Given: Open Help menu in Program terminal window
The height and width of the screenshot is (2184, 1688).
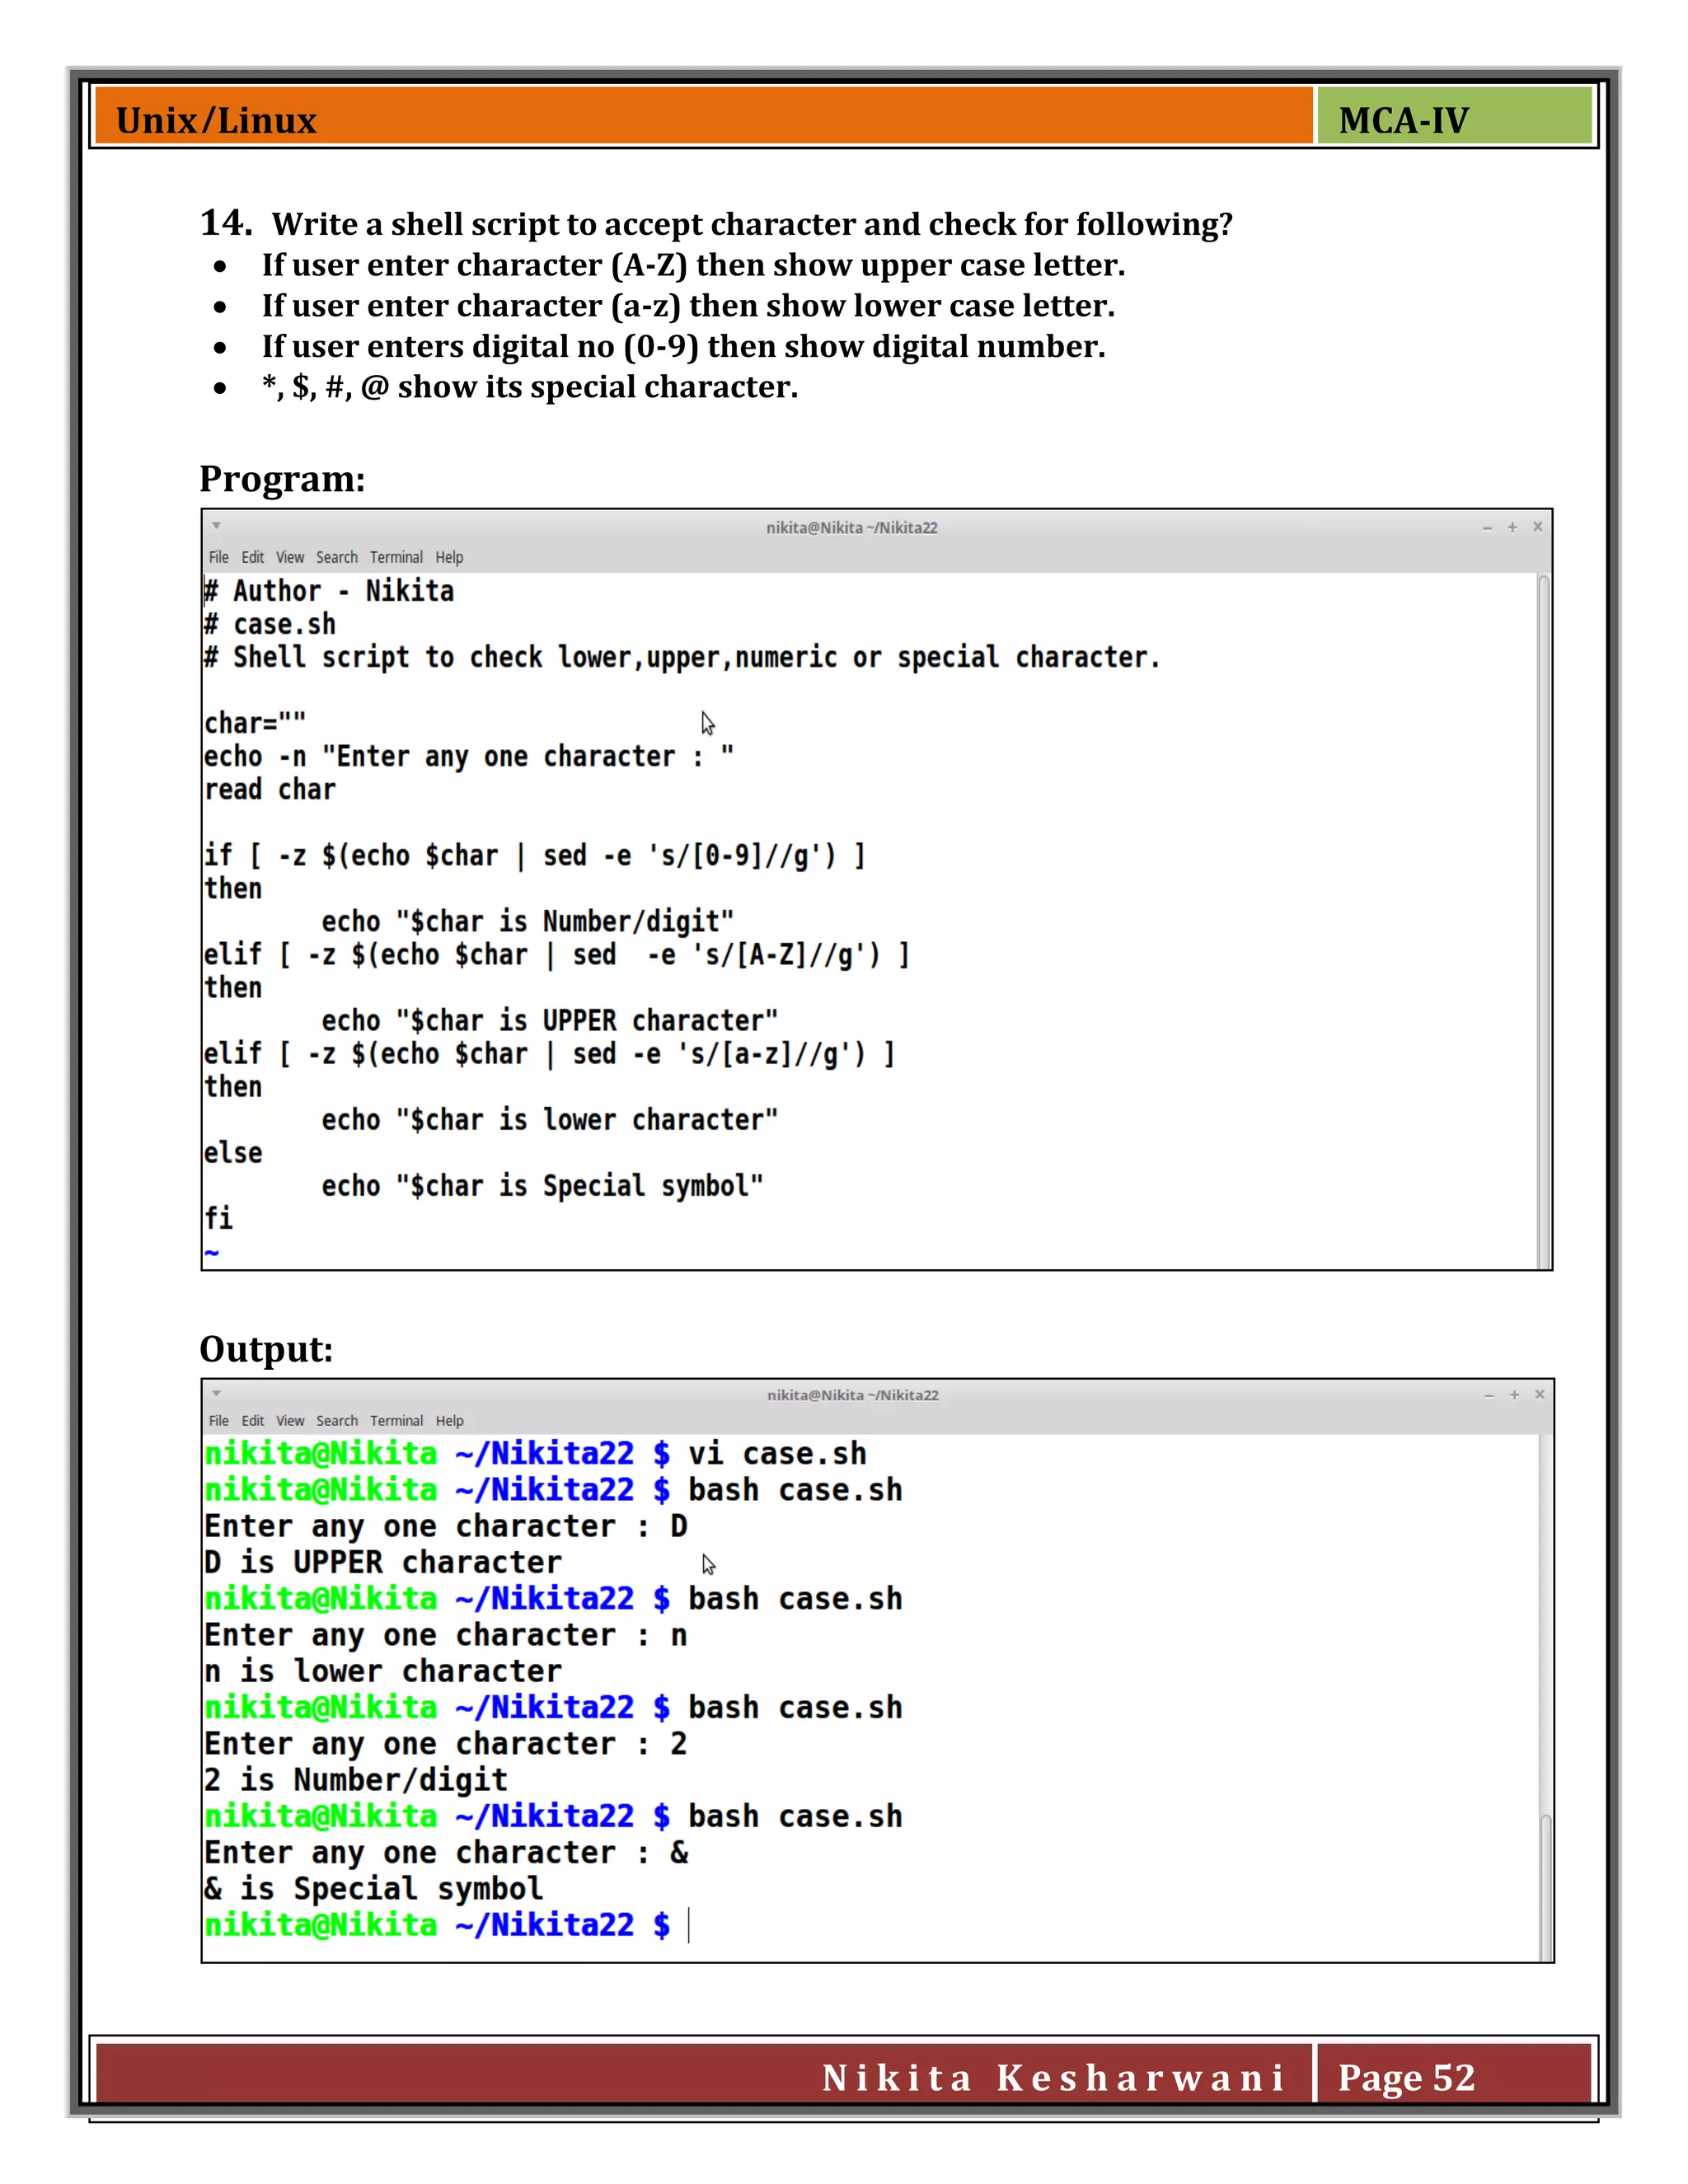Looking at the screenshot, I should click(x=449, y=557).
